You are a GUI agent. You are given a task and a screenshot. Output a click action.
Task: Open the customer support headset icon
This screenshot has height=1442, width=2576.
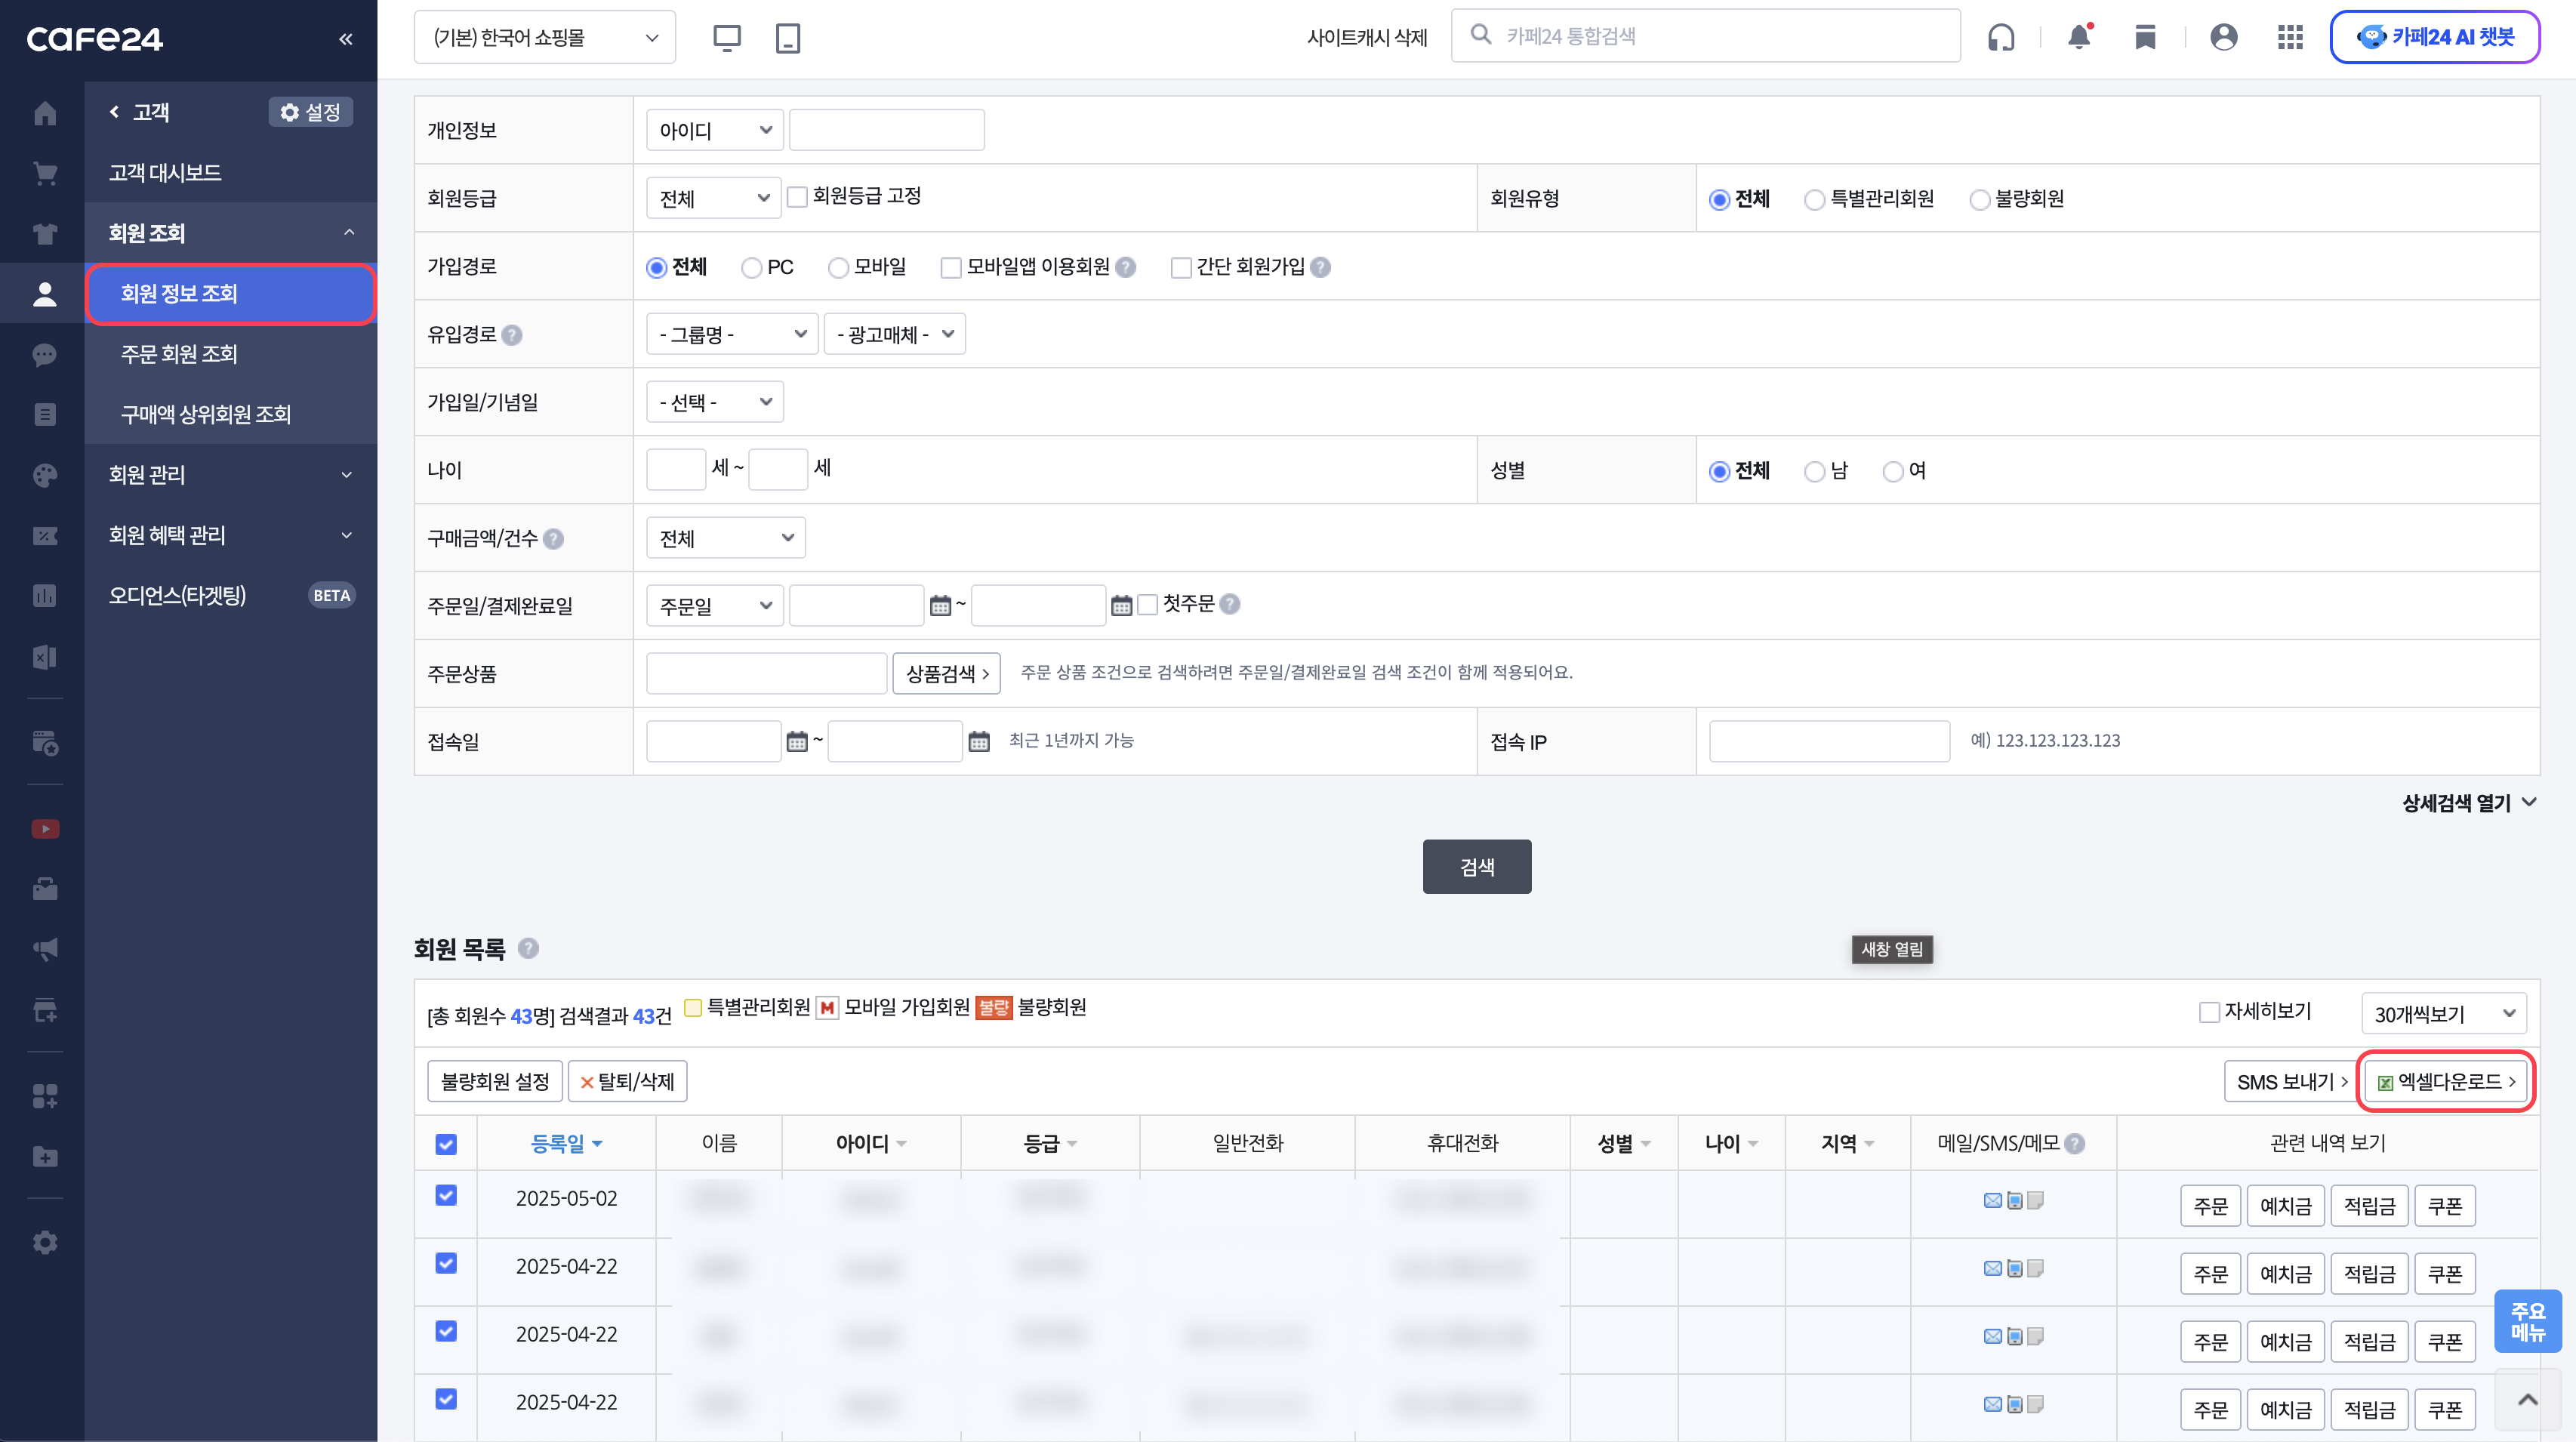[x=2001, y=37]
